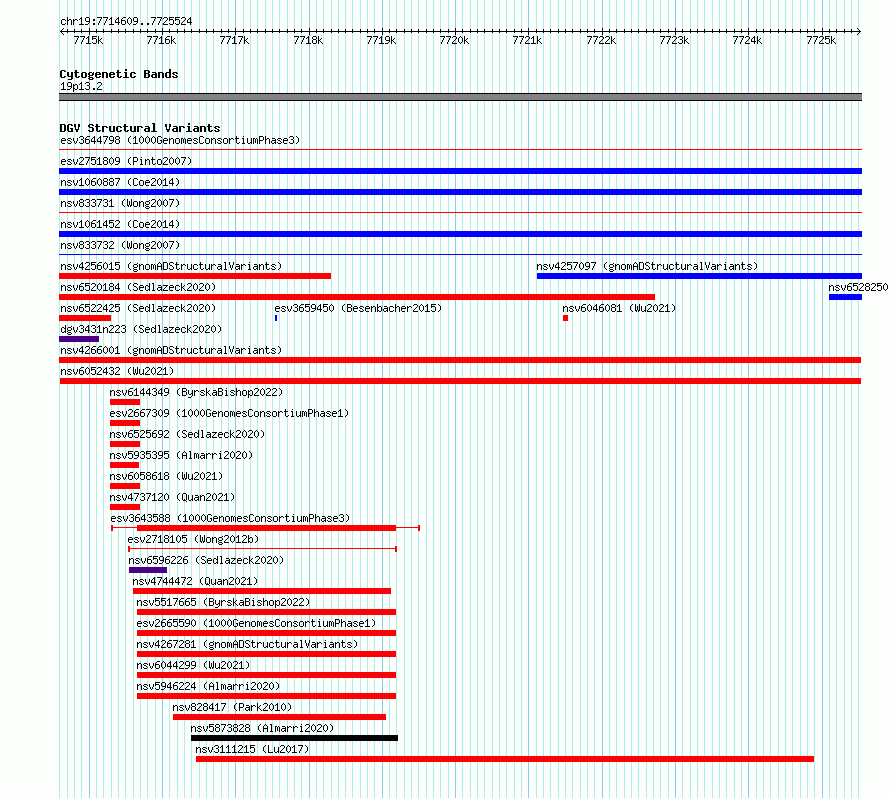This screenshot has height=798, width=890.
Task: Open the nsv6058618 (Wu2021) label
Action: 166,476
